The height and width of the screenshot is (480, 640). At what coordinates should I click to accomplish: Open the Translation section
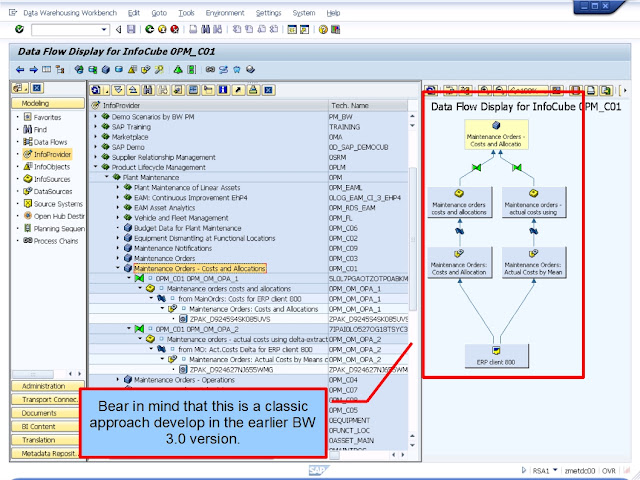click(48, 440)
